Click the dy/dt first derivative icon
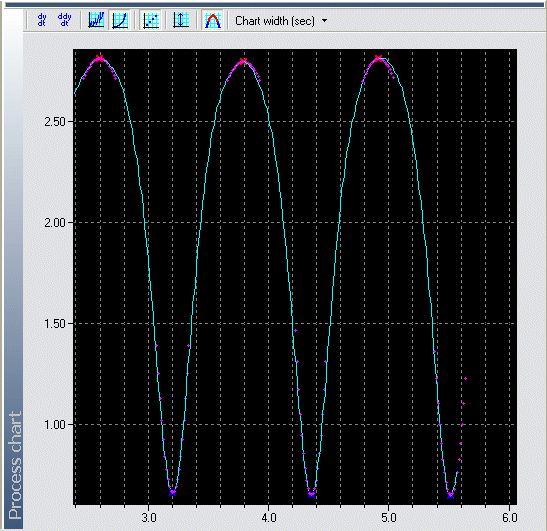Image resolution: width=547 pixels, height=531 pixels. 42,20
